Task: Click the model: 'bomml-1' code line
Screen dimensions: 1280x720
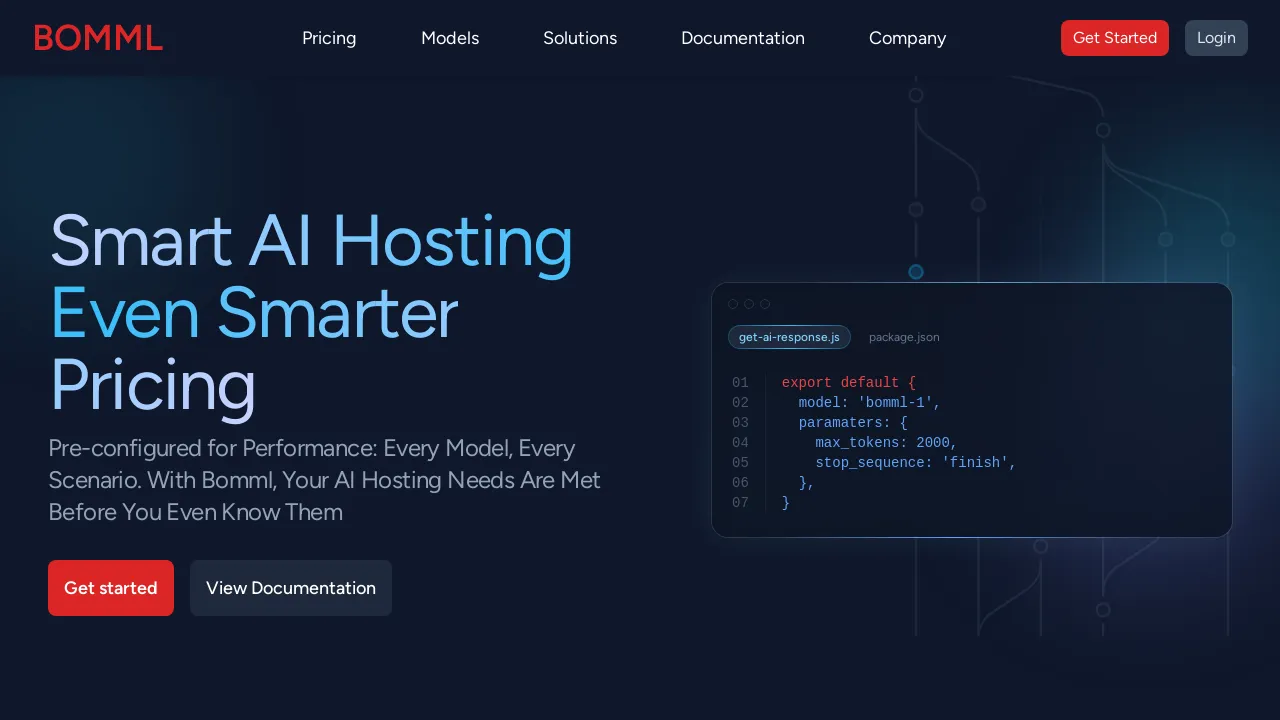Action: [870, 403]
